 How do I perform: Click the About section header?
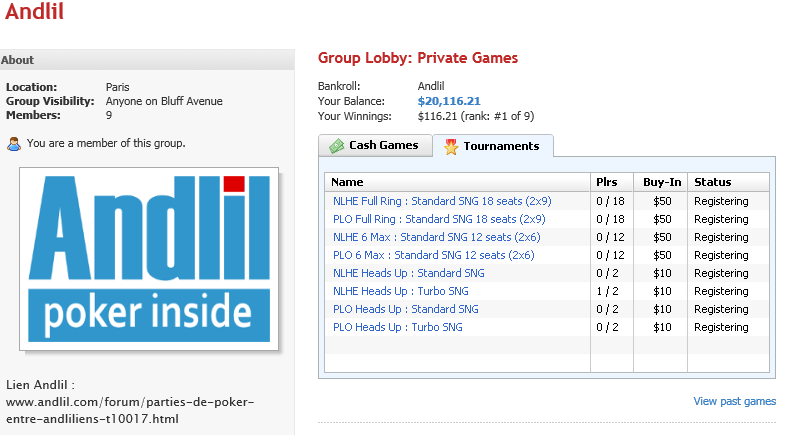[x=147, y=60]
